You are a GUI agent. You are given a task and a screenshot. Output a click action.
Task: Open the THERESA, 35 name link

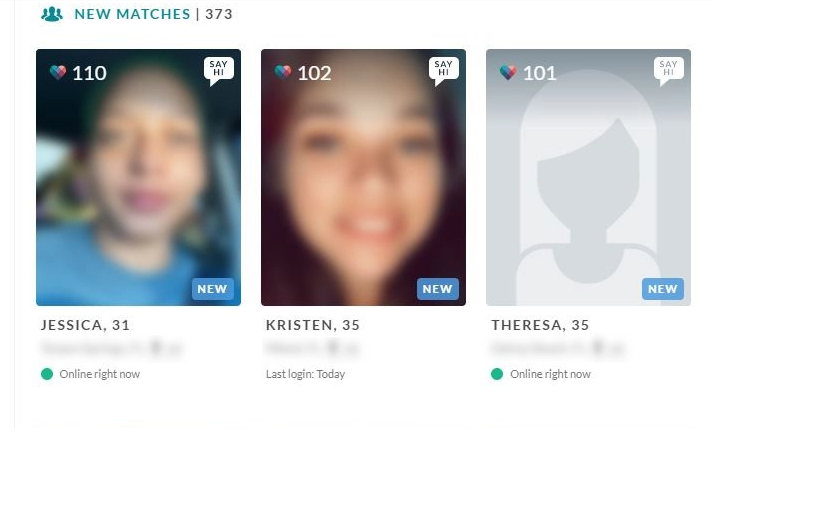pos(540,325)
